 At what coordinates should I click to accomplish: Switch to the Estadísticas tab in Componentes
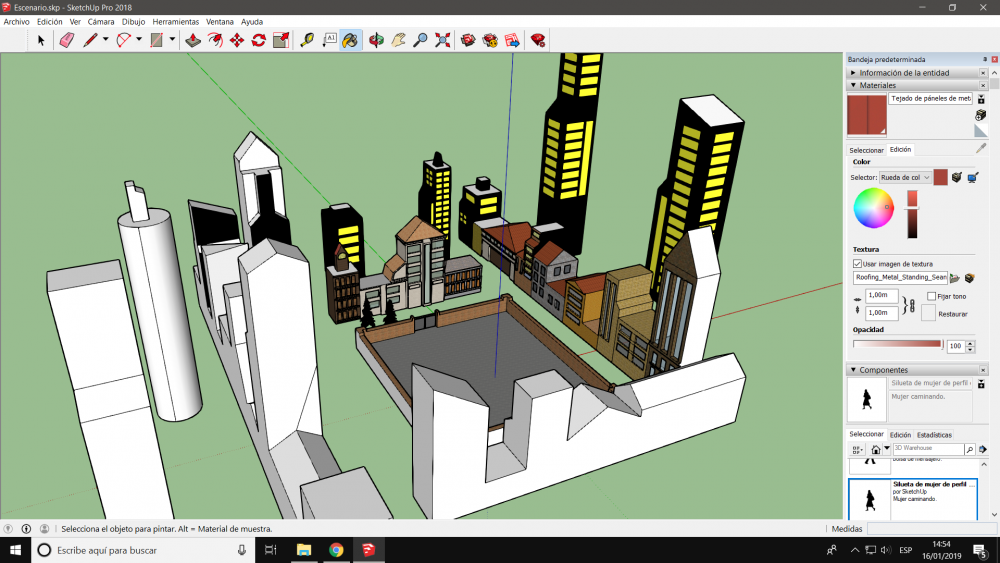934,435
